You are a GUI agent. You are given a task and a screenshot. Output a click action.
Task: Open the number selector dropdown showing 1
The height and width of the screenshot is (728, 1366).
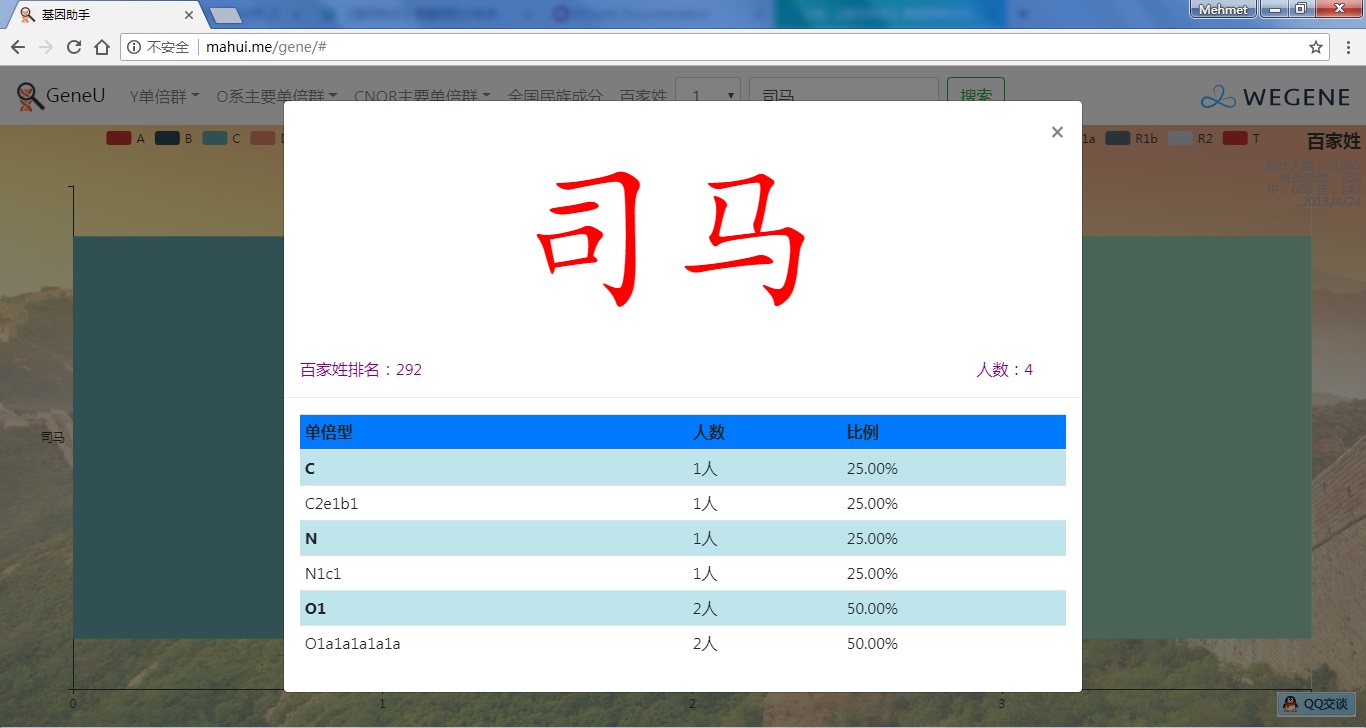(708, 96)
